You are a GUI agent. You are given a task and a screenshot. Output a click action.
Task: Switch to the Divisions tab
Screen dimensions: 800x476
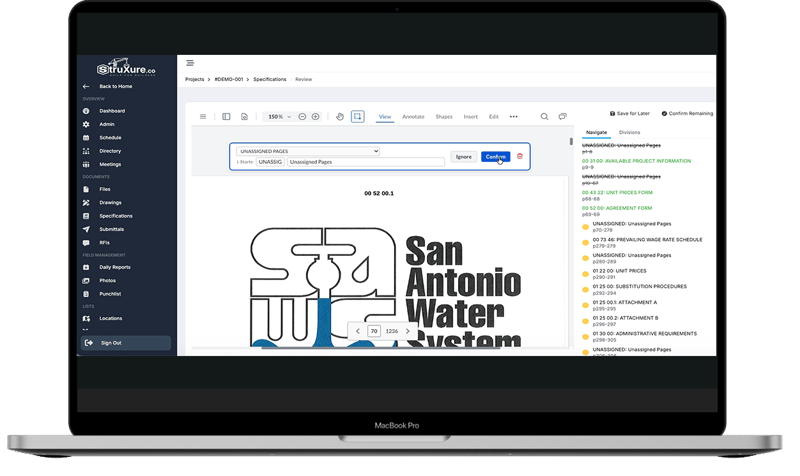point(630,132)
